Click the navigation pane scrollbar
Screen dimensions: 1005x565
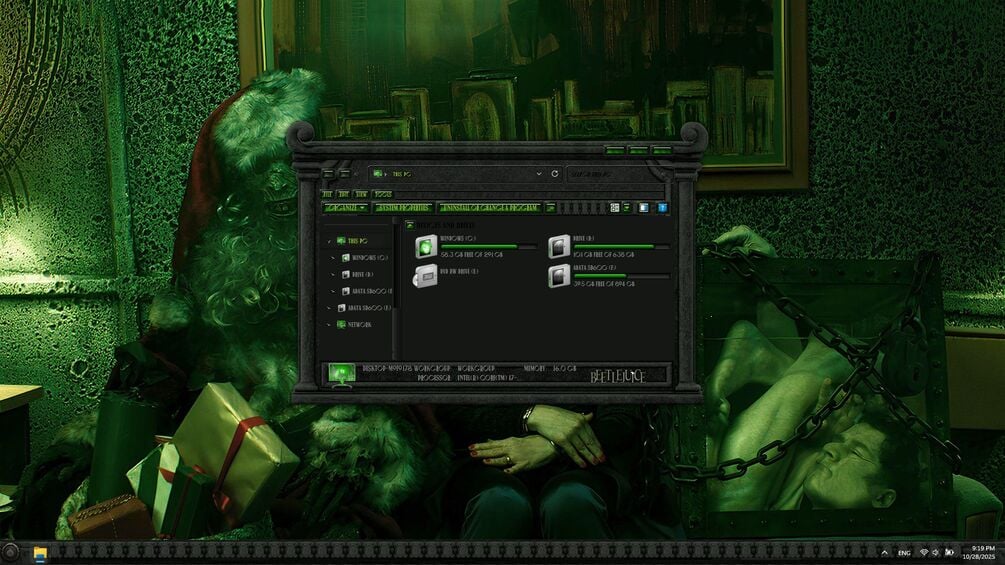coord(395,288)
